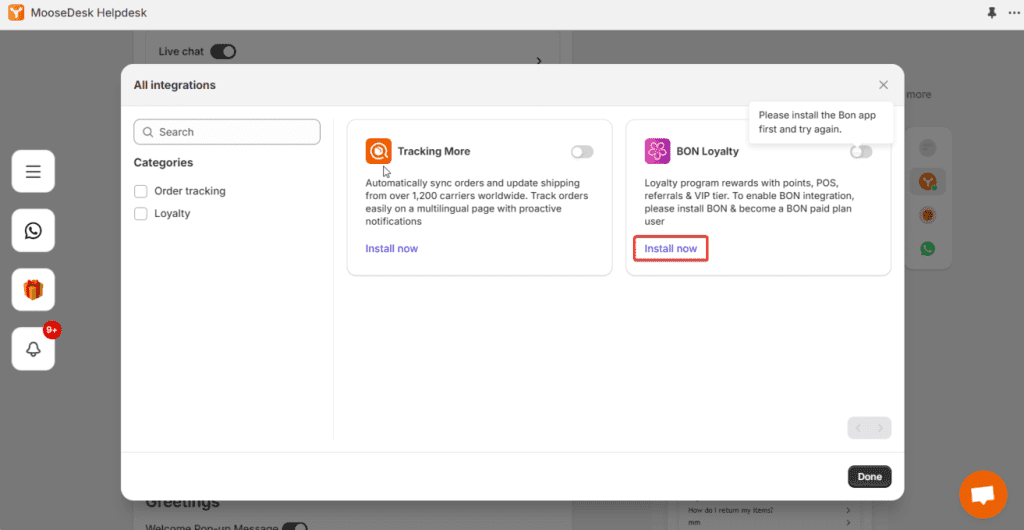The width and height of the screenshot is (1024, 530).
Task: Go to the previous integrations page
Action: (858, 428)
